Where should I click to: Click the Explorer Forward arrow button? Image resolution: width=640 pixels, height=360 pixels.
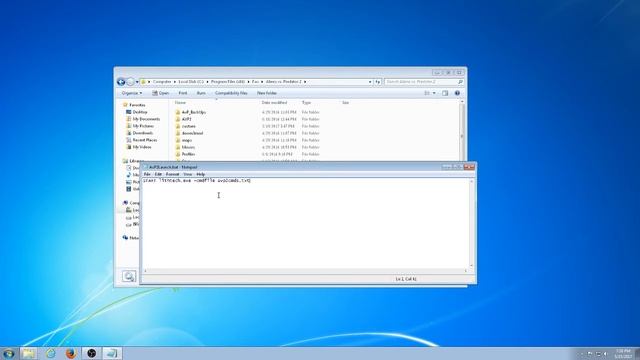130,82
